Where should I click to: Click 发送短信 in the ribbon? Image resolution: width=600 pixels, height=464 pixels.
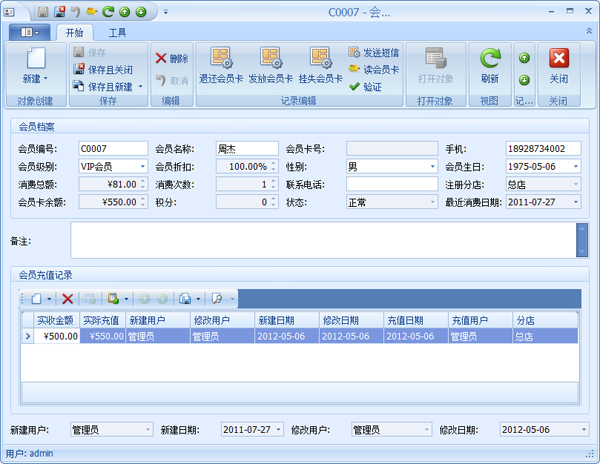[374, 52]
